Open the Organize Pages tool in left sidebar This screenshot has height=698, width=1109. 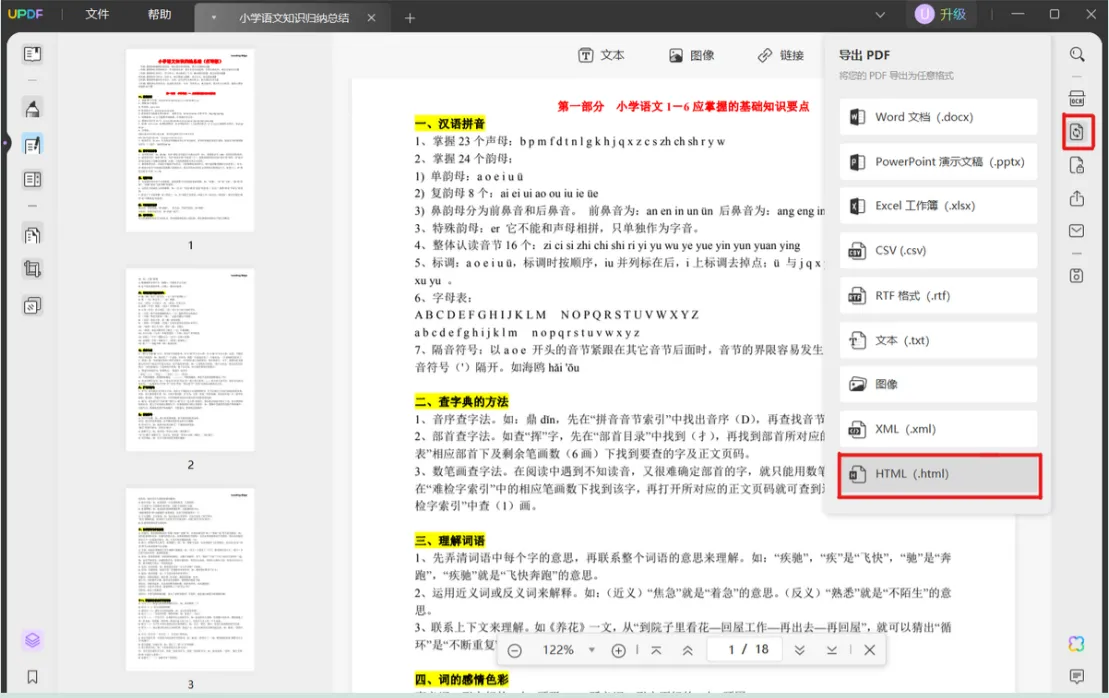click(32, 235)
